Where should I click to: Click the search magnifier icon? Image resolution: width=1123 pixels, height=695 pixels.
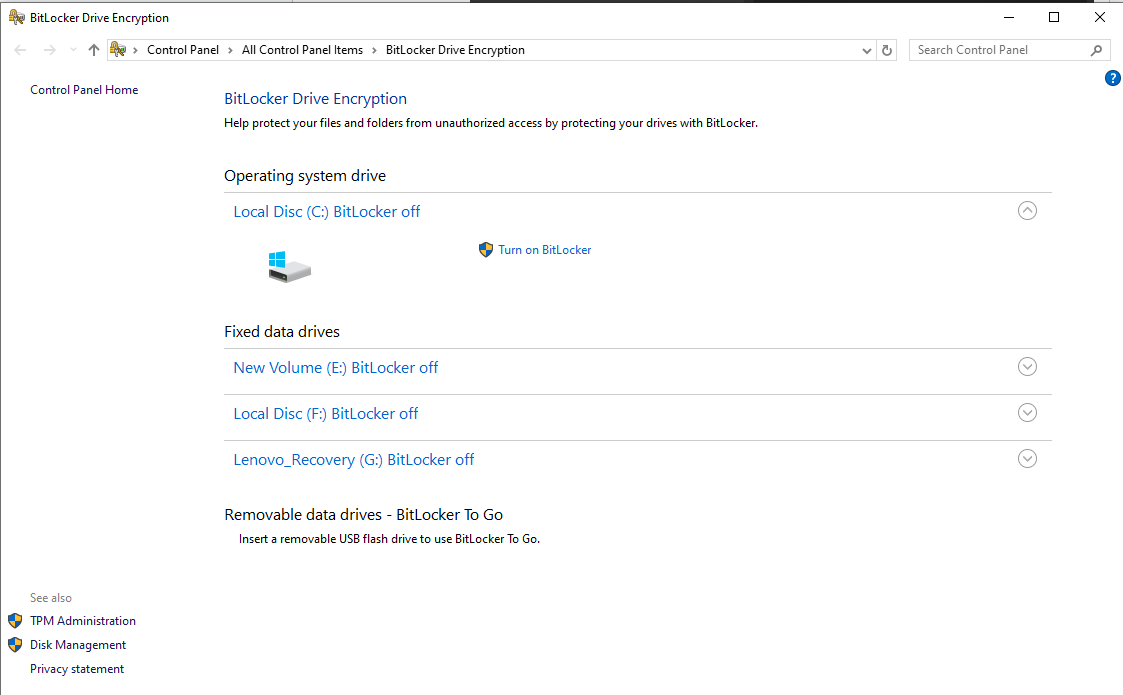point(1096,49)
